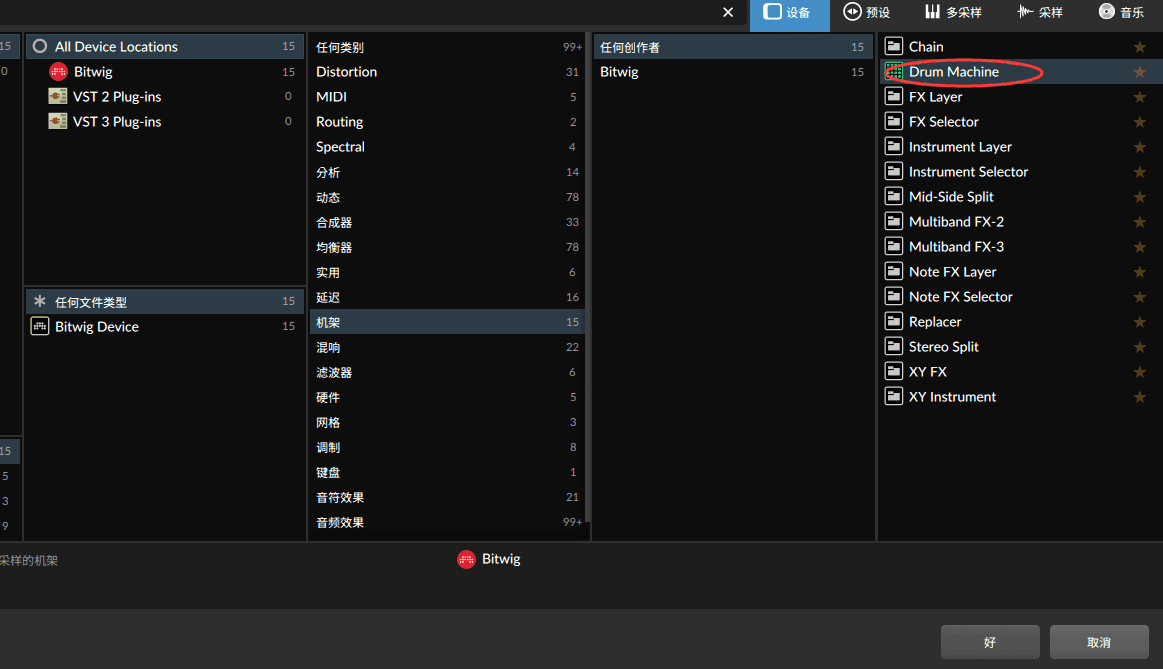Select the 音频效果 category
Viewport: 1163px width, 669px height.
[447, 522]
